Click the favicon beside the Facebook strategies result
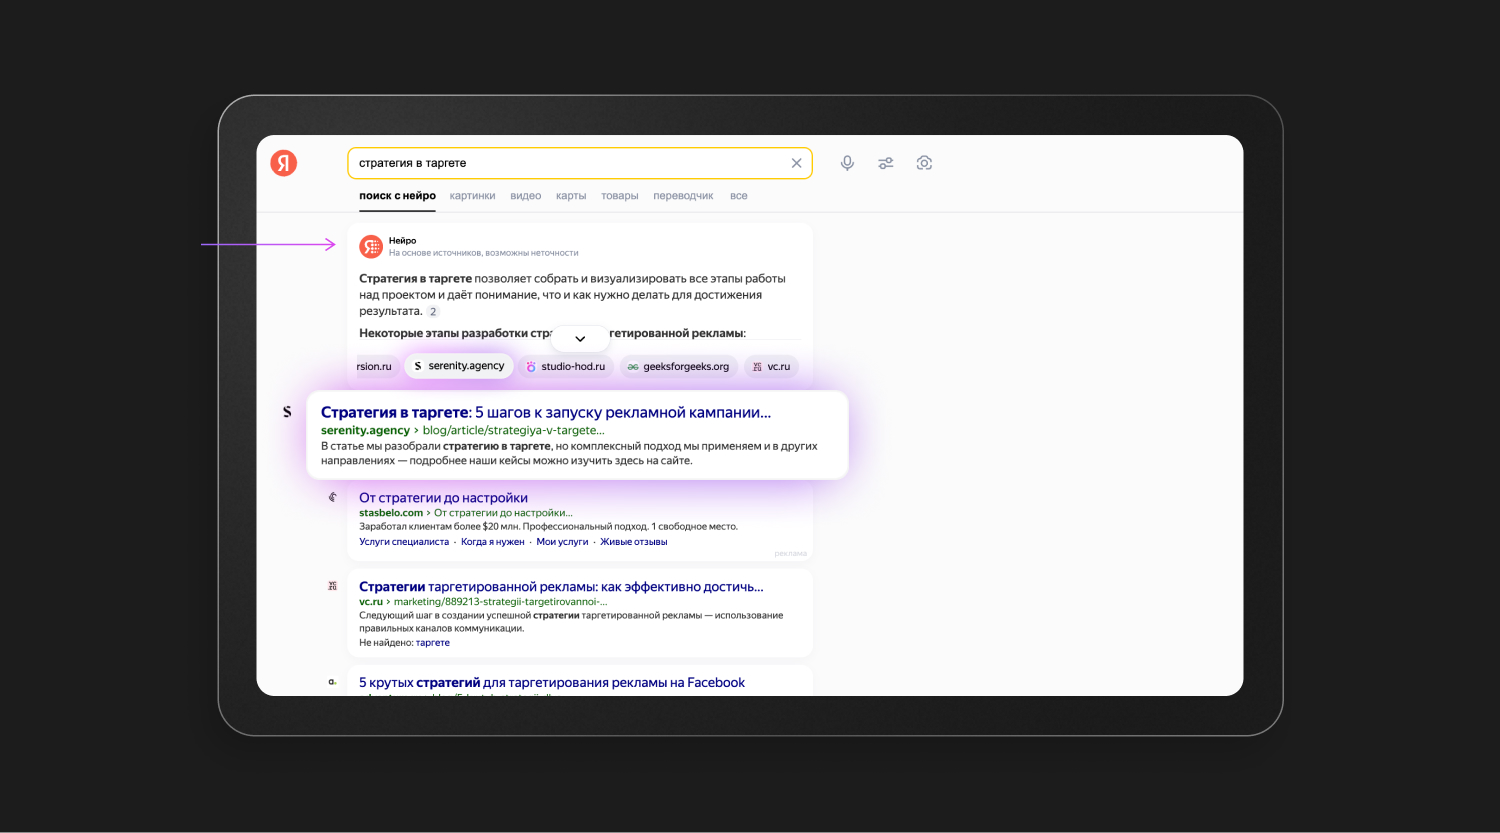 [x=333, y=682]
